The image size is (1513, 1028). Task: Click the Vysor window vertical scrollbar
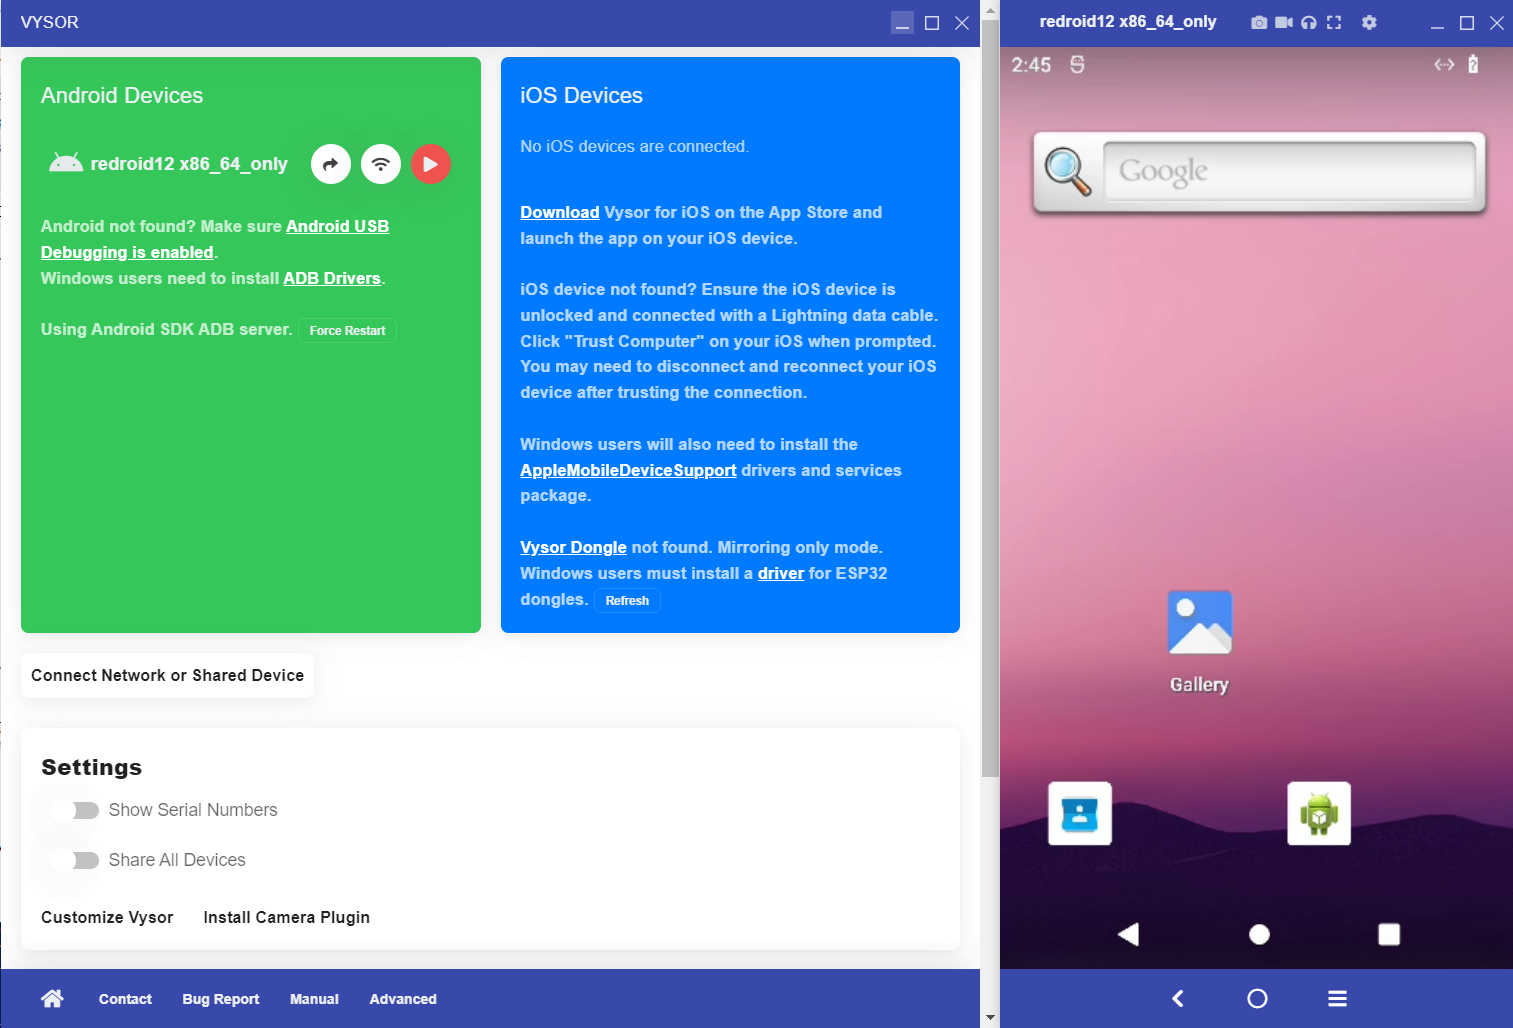(989, 400)
